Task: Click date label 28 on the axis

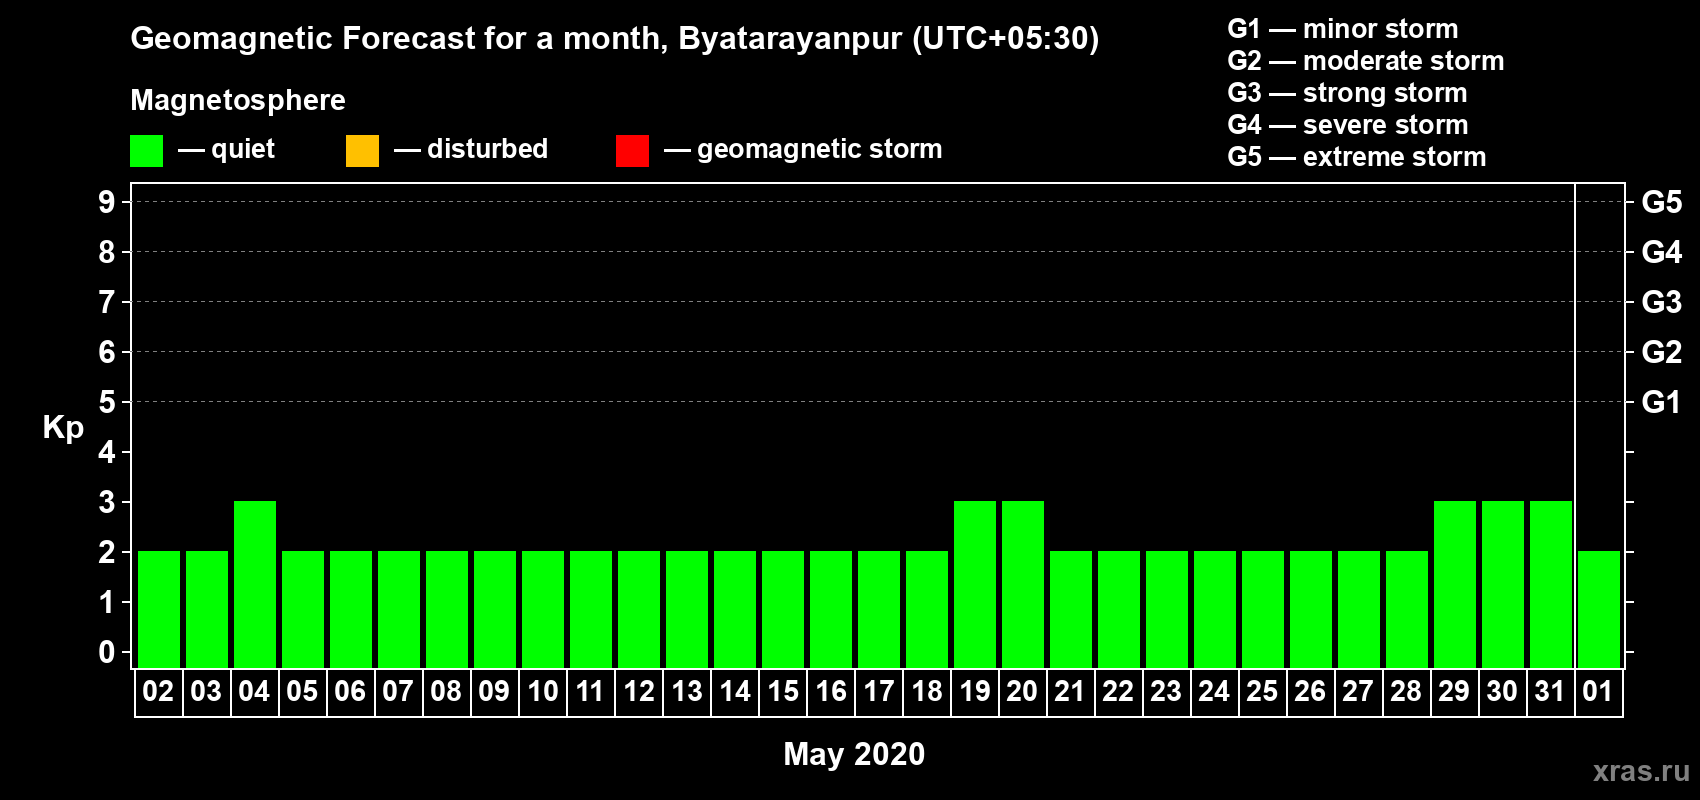Action: (x=1406, y=692)
